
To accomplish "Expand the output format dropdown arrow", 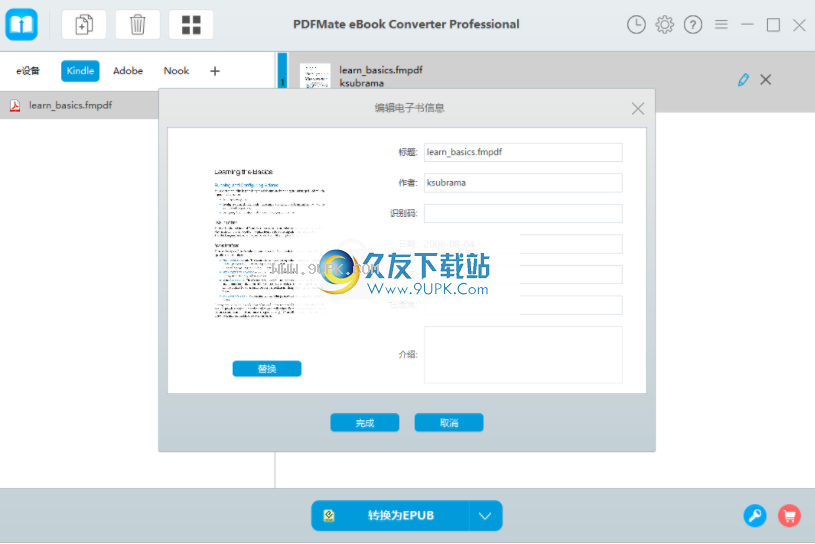I will point(485,515).
